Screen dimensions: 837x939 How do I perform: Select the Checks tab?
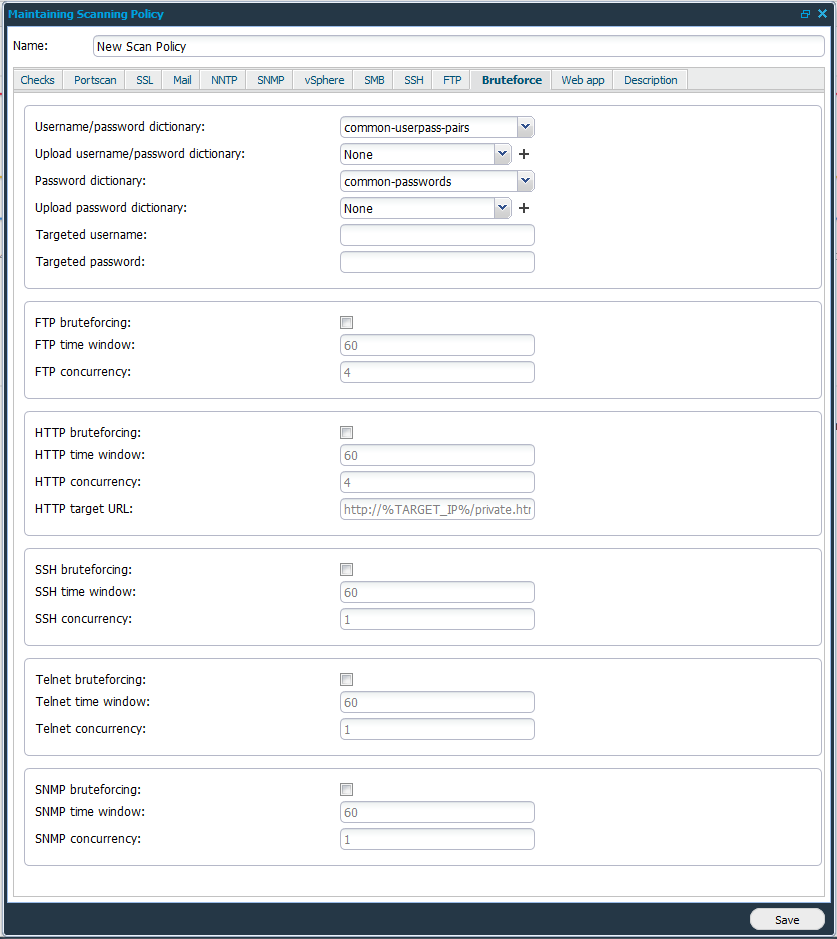[38, 80]
